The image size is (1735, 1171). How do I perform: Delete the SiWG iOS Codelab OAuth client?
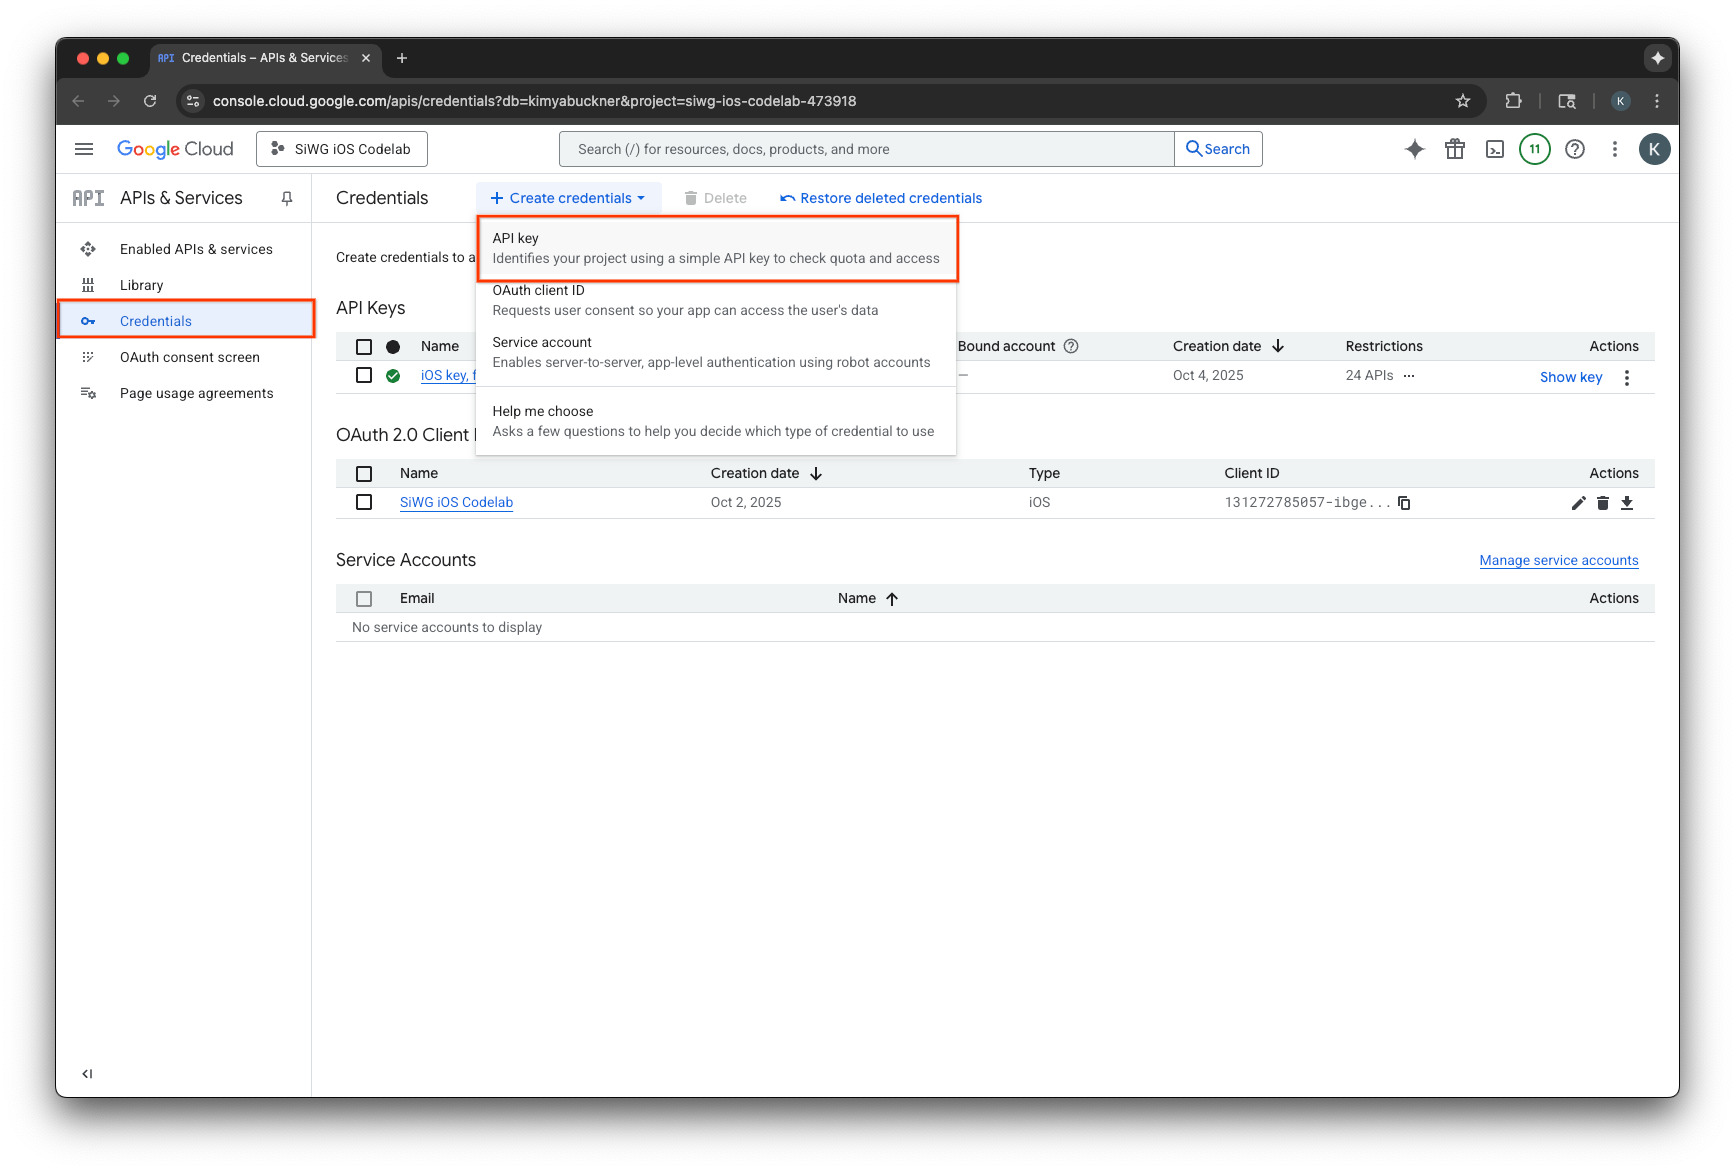(x=1603, y=503)
